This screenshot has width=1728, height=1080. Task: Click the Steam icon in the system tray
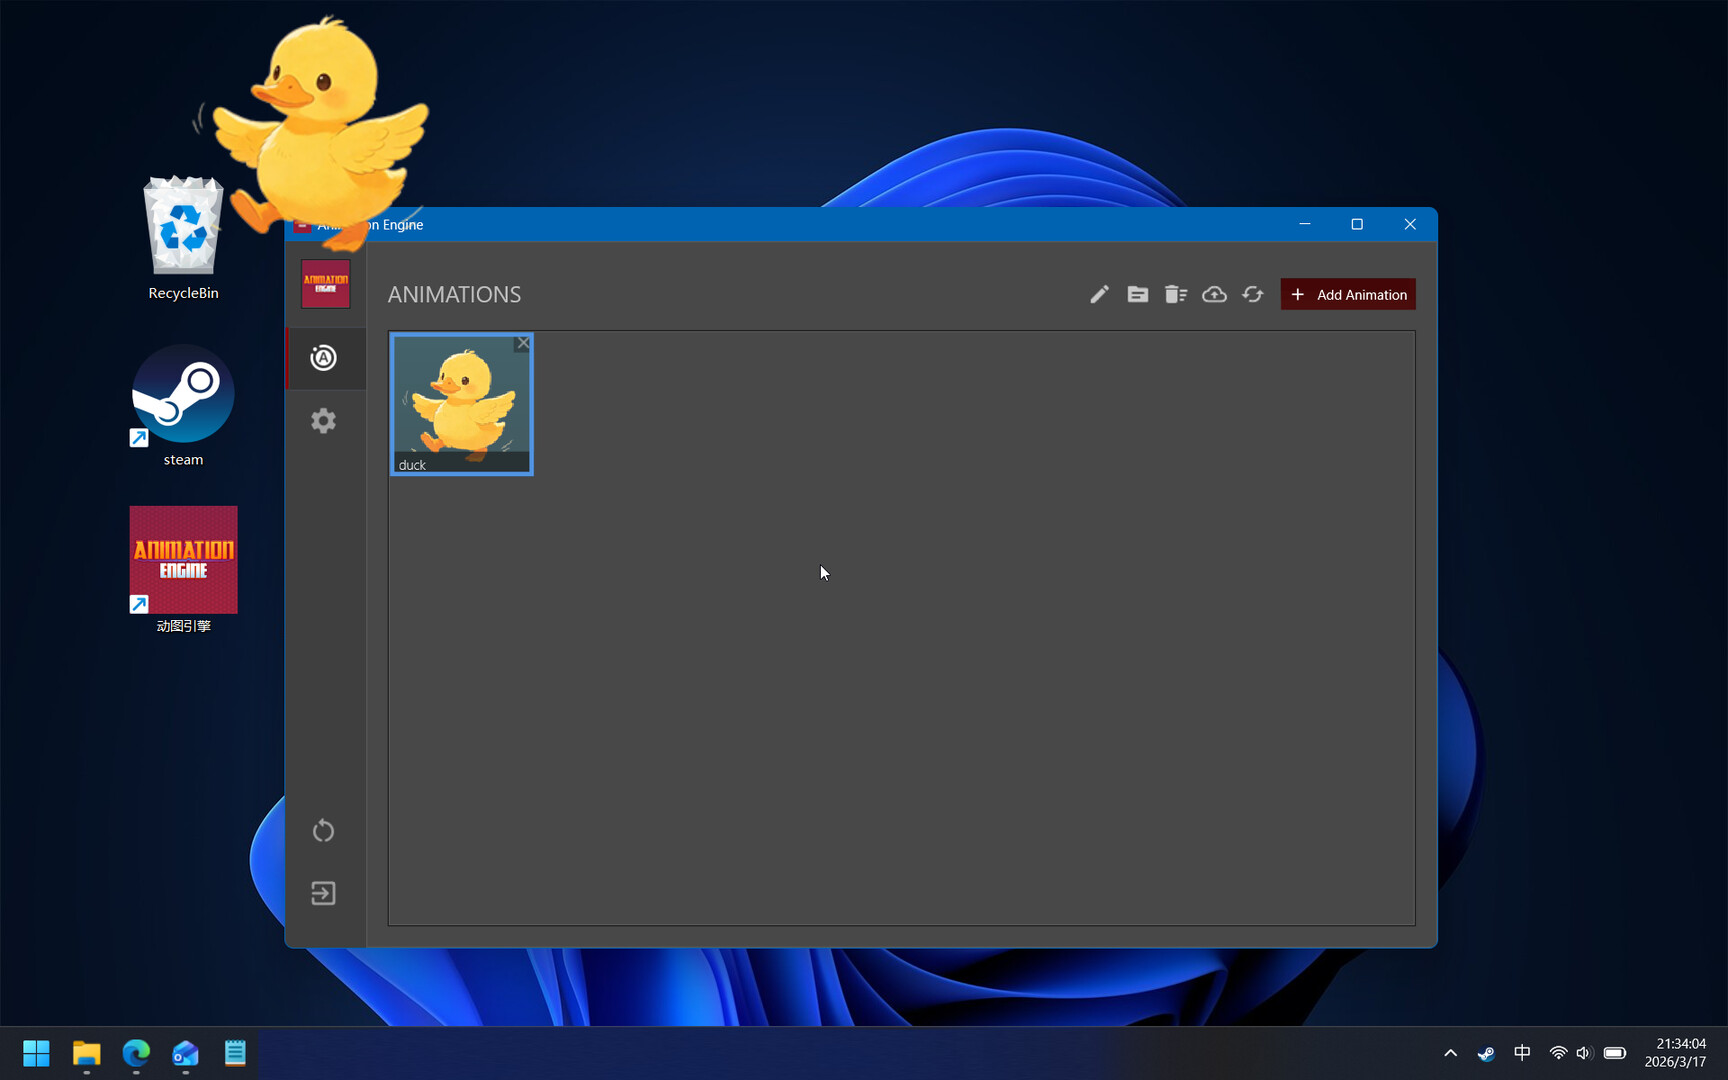pyautogui.click(x=1486, y=1053)
